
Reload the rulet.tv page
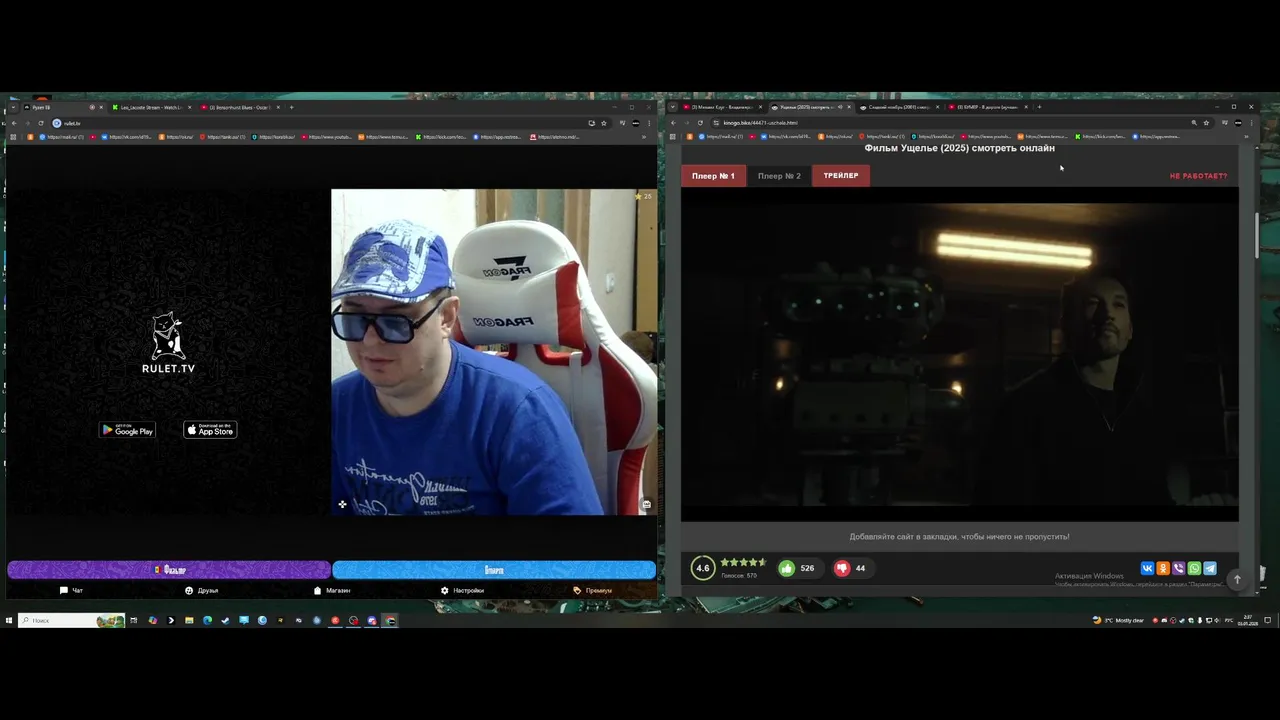pyautogui.click(x=41, y=123)
